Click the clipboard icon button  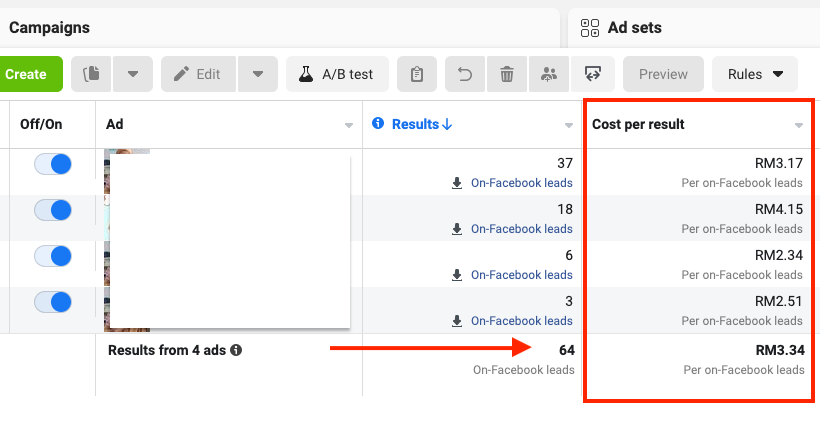(x=417, y=74)
